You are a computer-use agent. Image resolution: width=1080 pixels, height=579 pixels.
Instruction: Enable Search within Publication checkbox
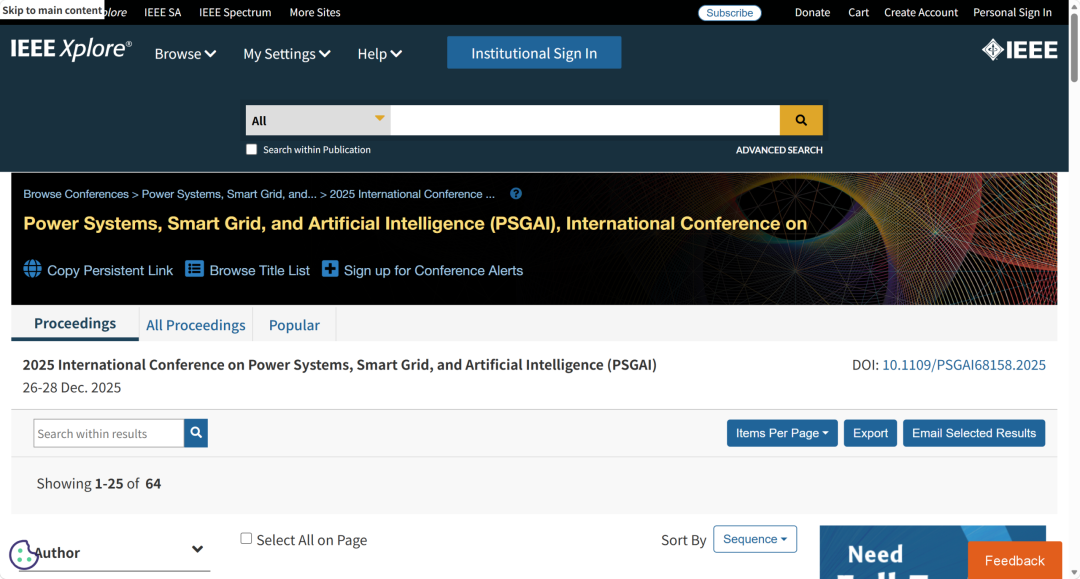pyautogui.click(x=251, y=149)
